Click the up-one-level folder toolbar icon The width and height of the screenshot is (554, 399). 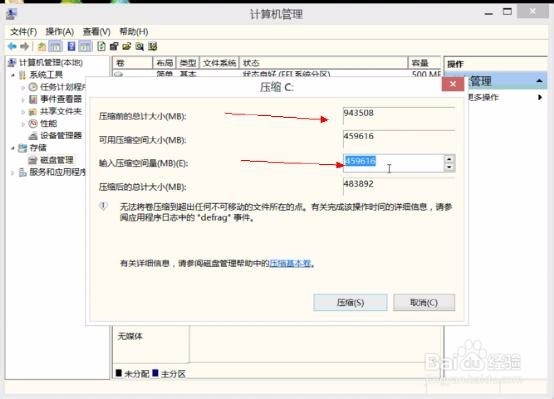click(x=42, y=46)
